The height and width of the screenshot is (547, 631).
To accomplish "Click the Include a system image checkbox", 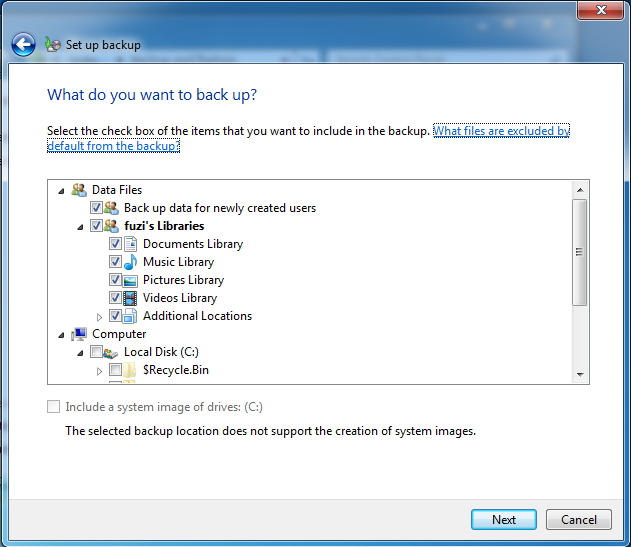I will click(53, 407).
